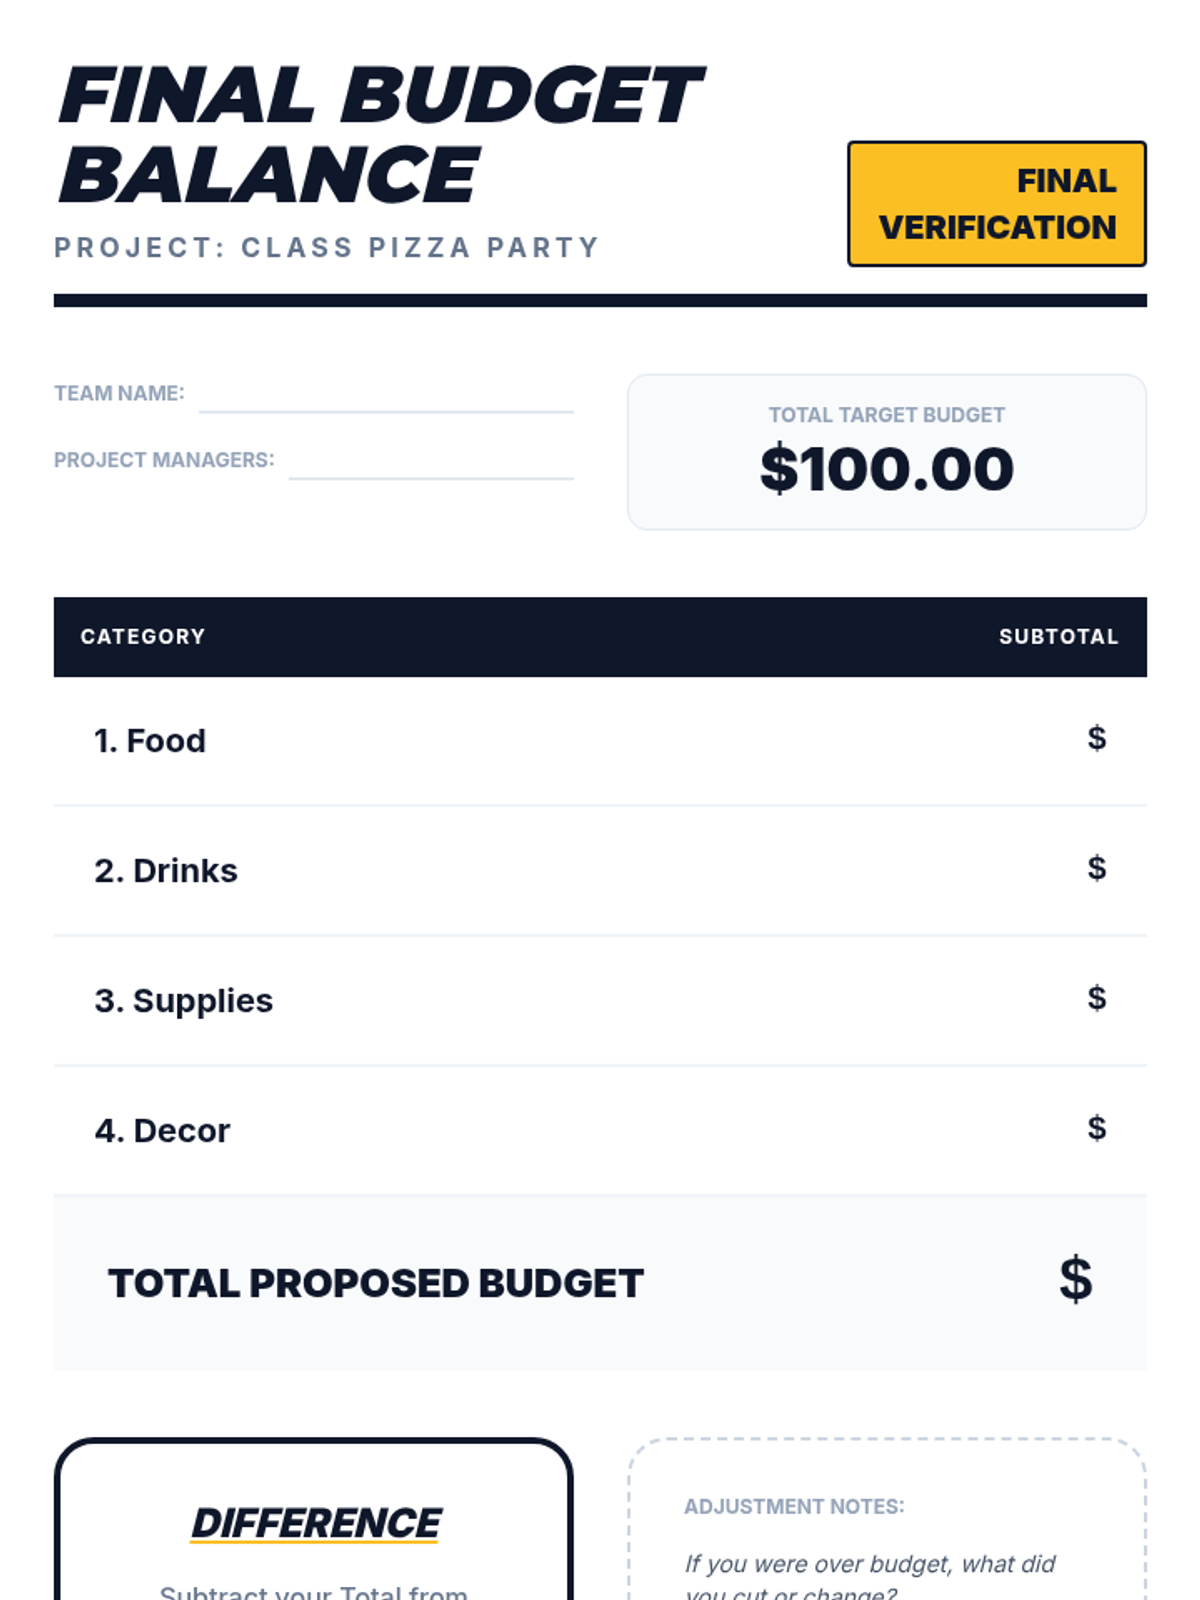The height and width of the screenshot is (1600, 1200).
Task: Click the Final Verification yellow badge
Action: (996, 204)
